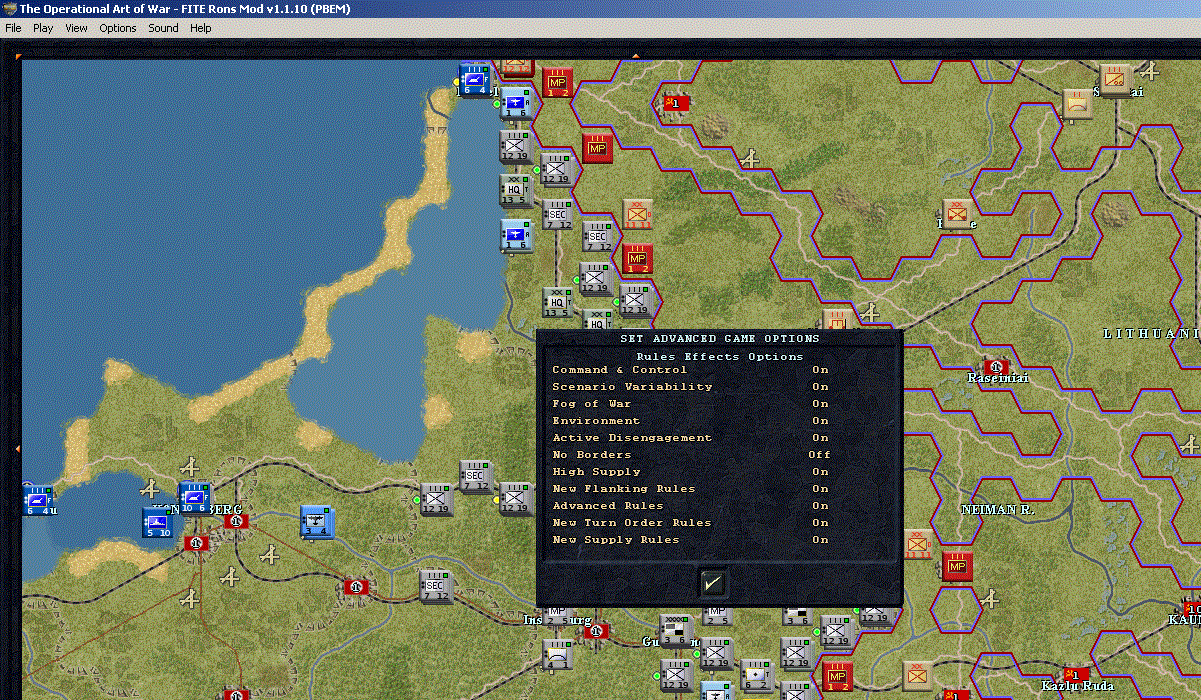1201x700 pixels.
Task: Open the Sound menu
Action: (x=163, y=28)
